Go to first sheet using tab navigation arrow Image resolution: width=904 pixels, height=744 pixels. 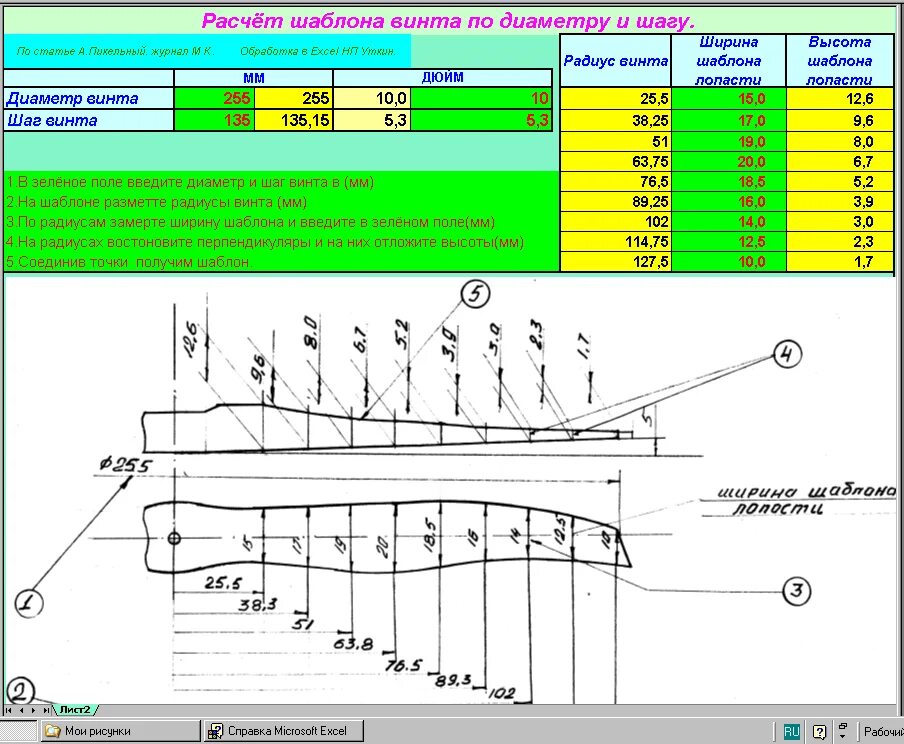click(9, 710)
